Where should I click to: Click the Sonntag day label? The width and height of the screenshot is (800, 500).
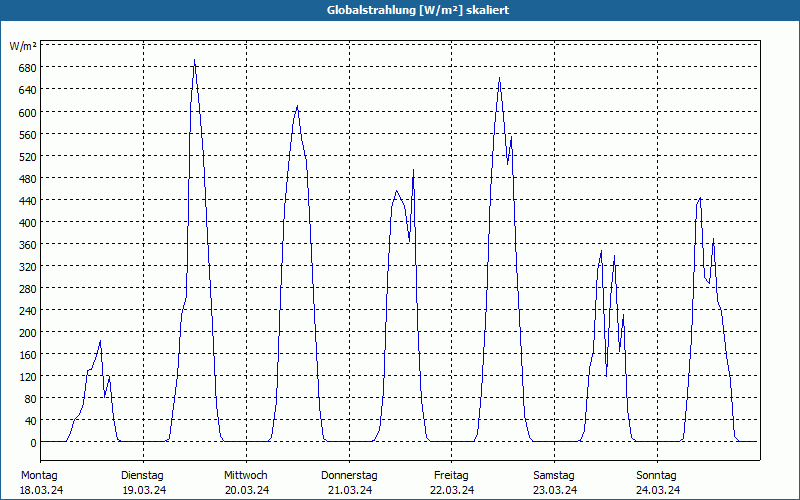click(656, 476)
